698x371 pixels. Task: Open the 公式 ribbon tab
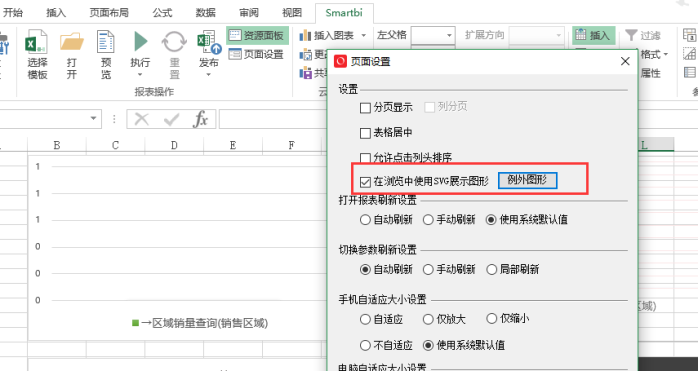coord(162,12)
